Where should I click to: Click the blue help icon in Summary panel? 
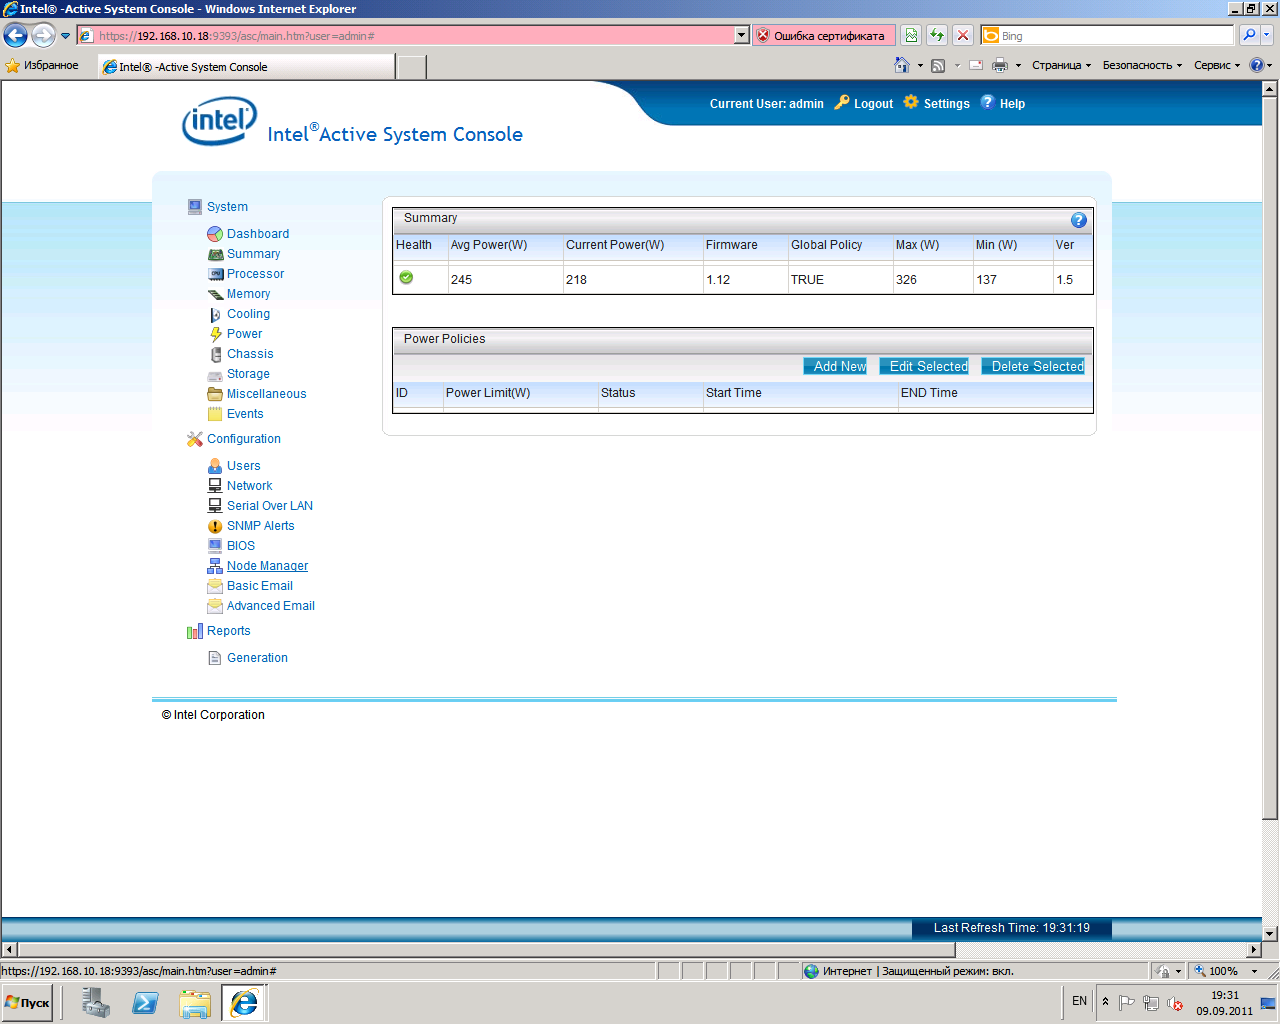(x=1078, y=220)
